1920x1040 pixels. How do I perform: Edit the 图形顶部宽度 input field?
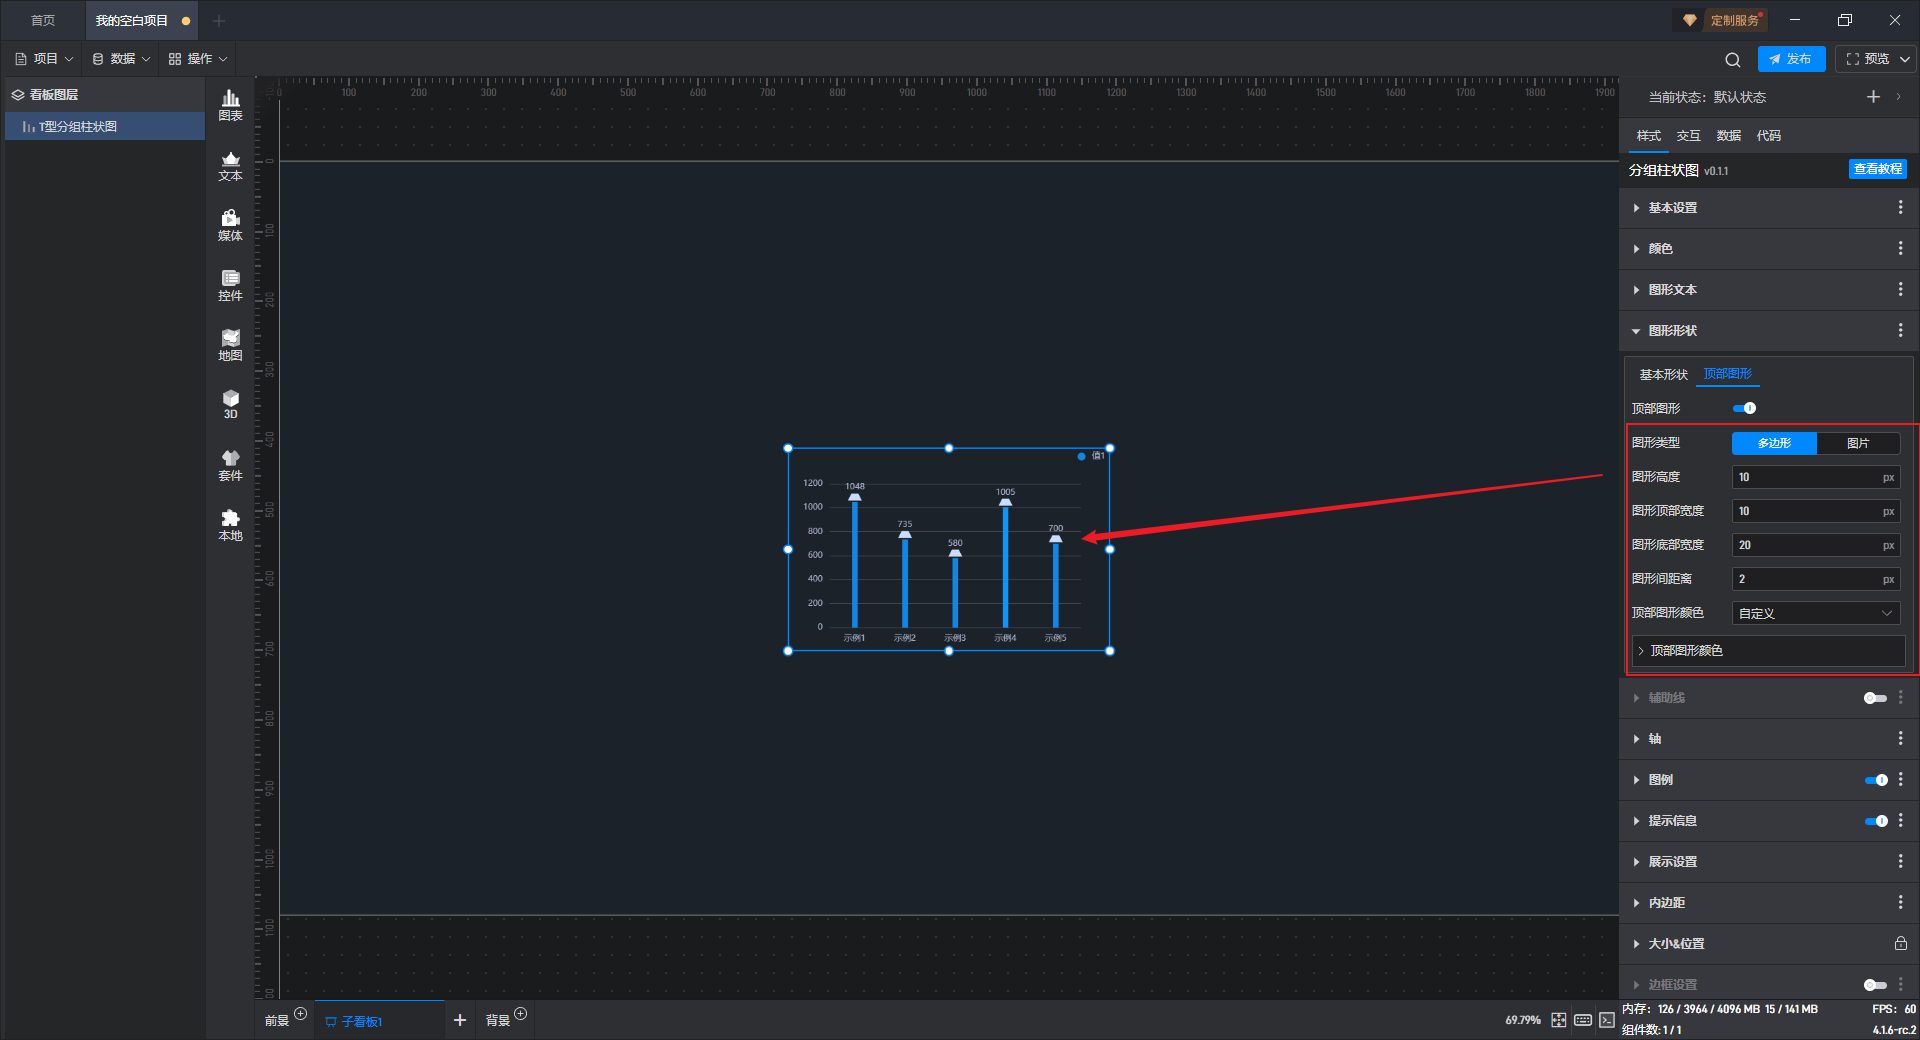pyautogui.click(x=1816, y=511)
